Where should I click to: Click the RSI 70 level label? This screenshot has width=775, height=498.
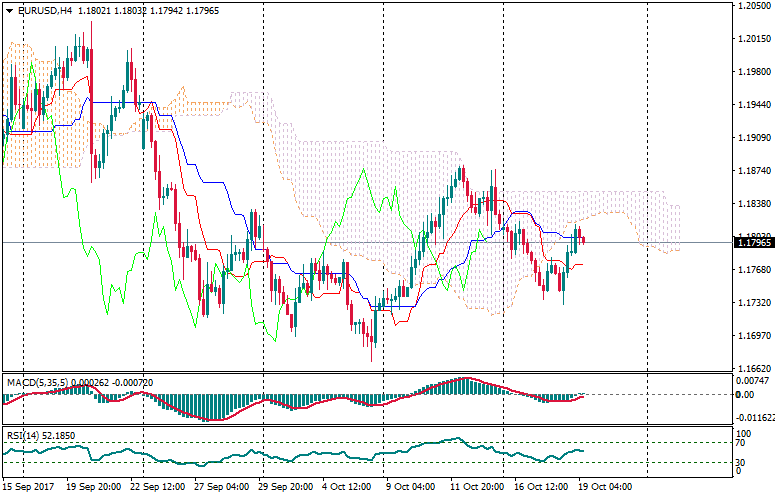(x=742, y=442)
